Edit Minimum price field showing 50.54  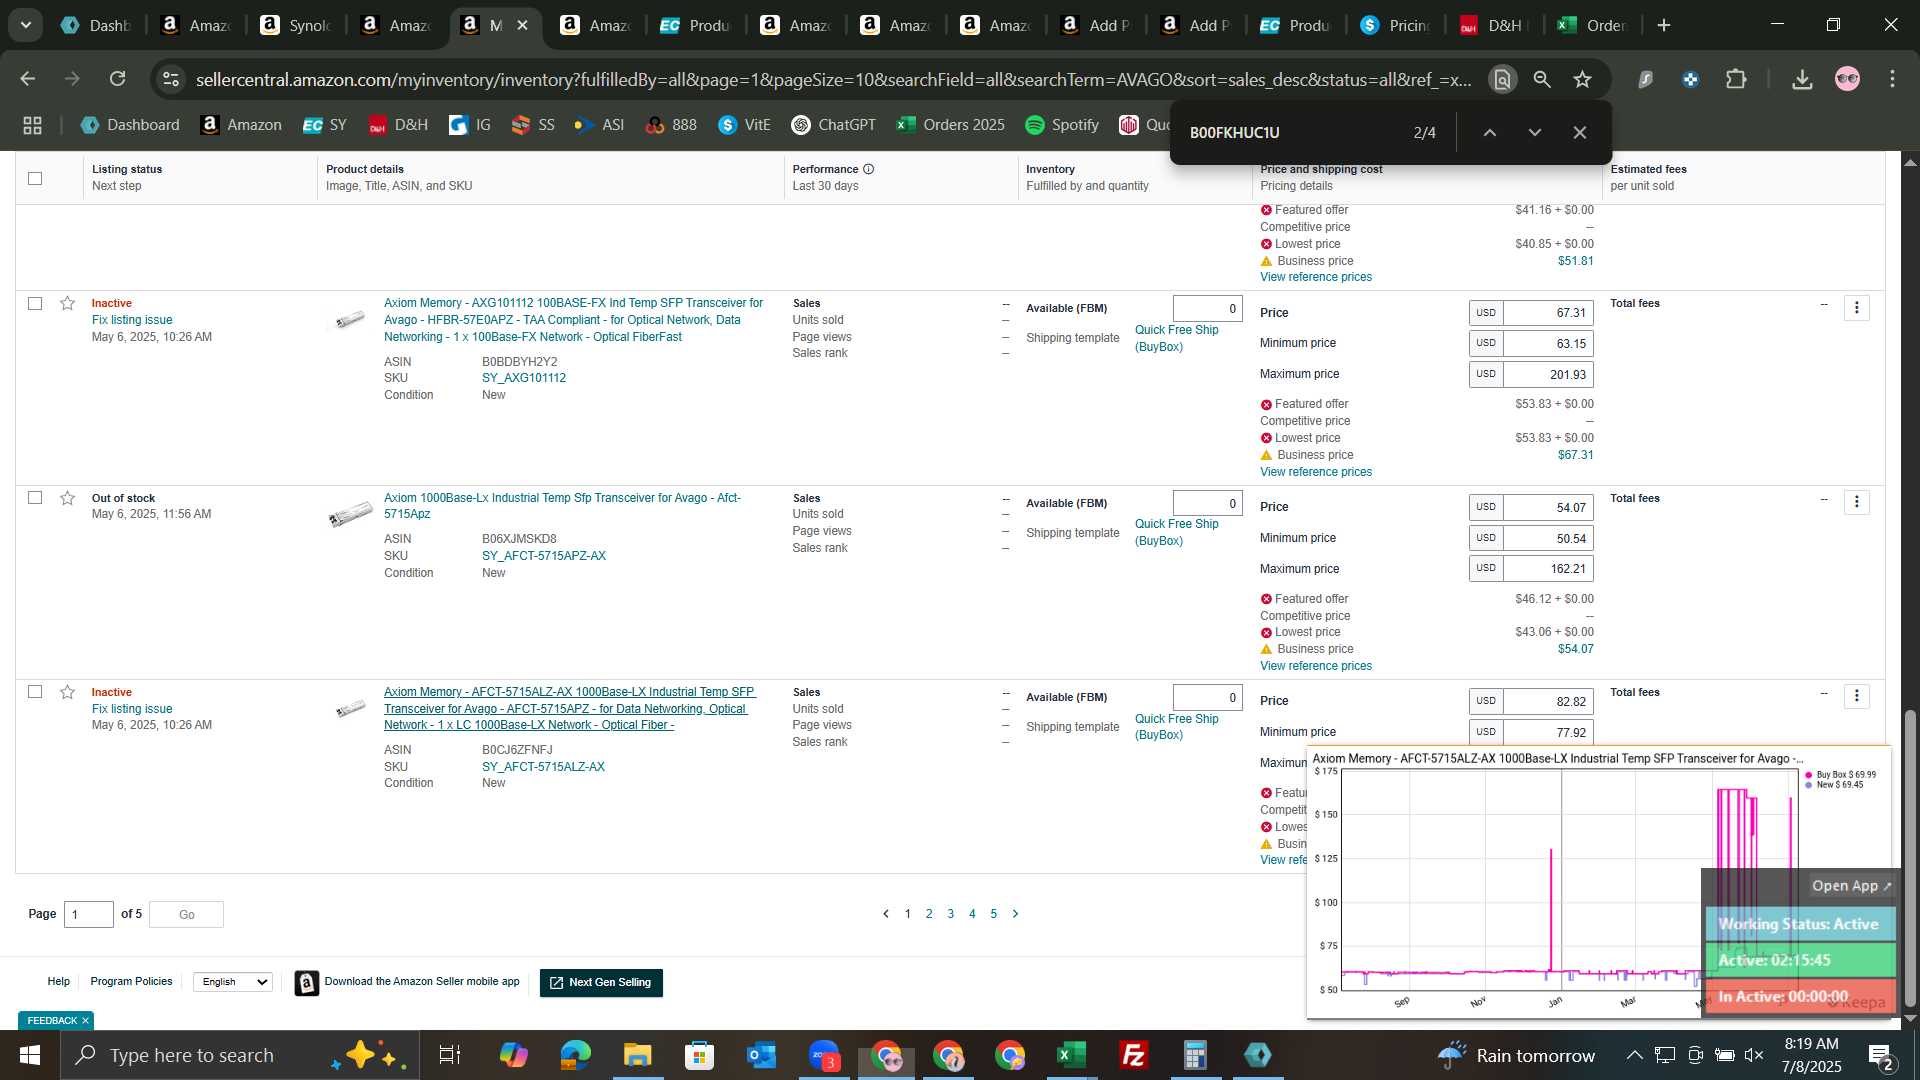tap(1548, 538)
